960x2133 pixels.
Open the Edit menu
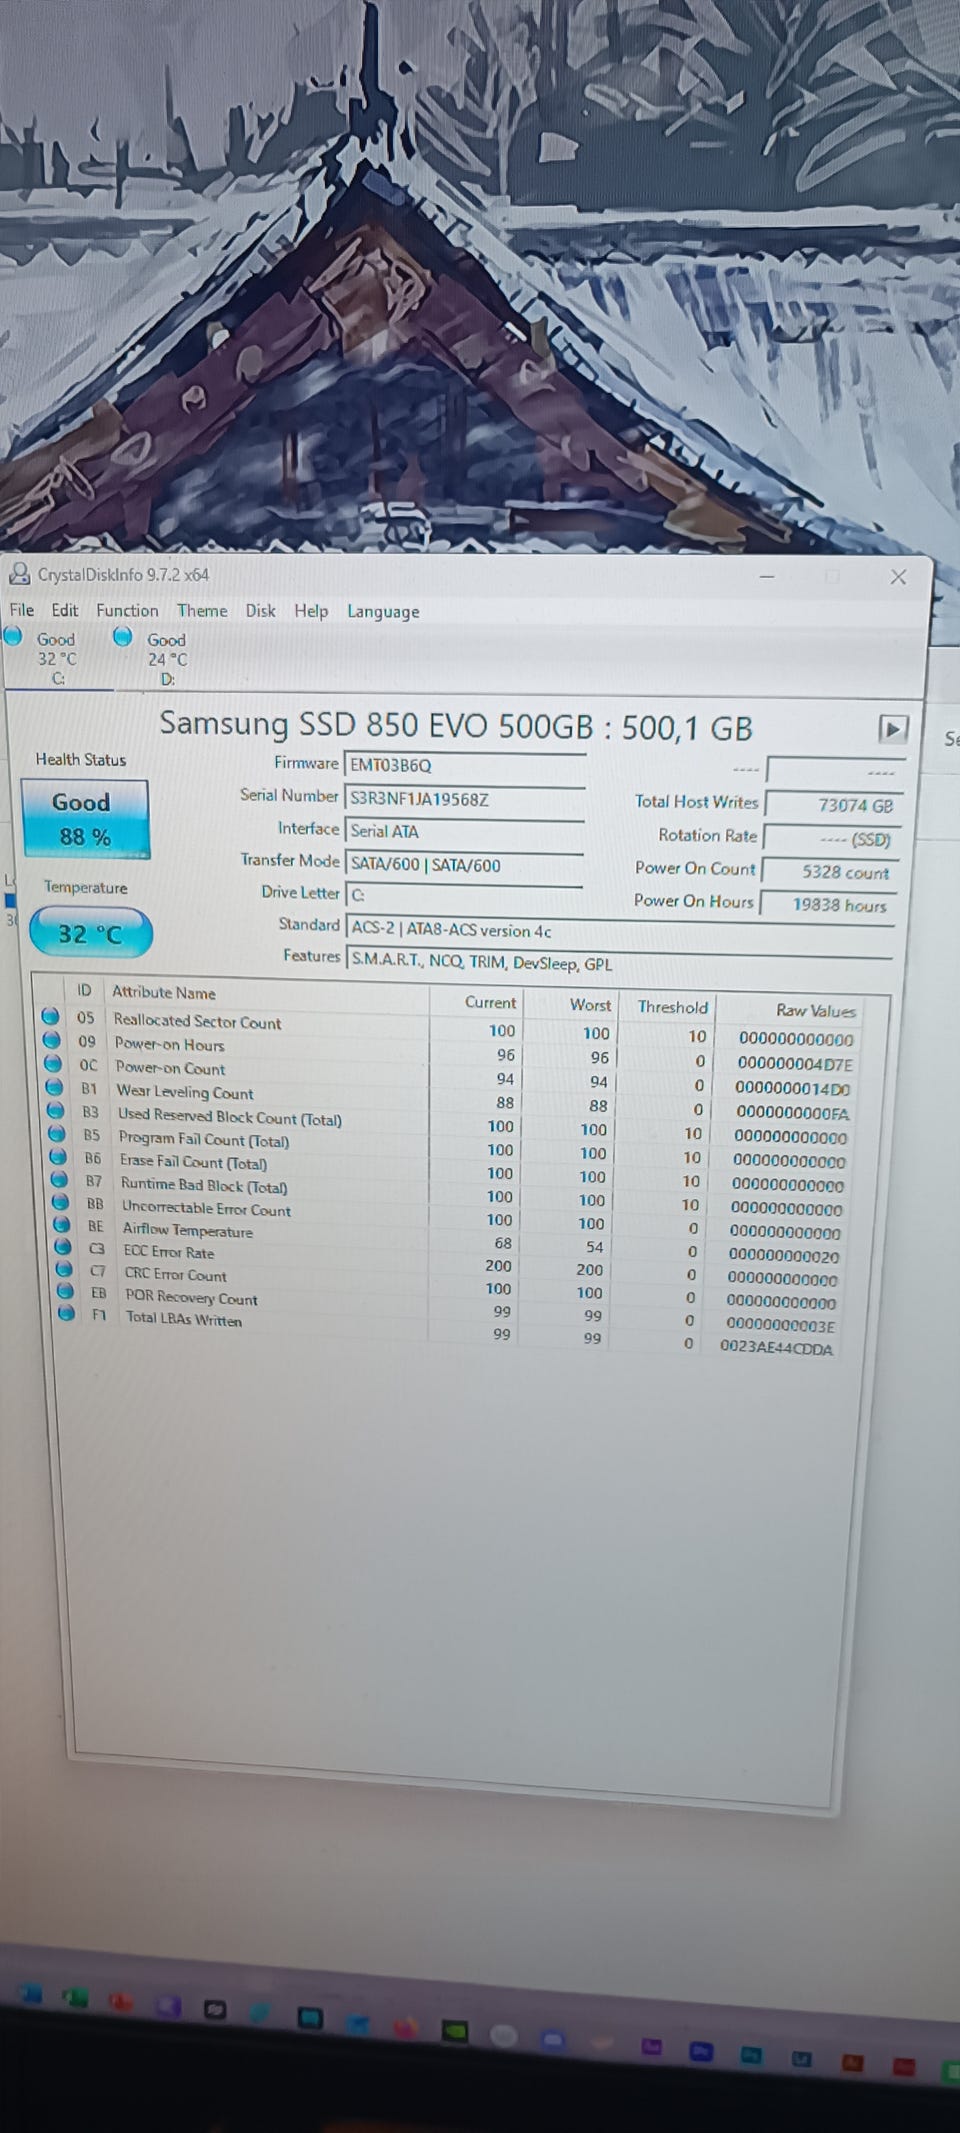[65, 610]
